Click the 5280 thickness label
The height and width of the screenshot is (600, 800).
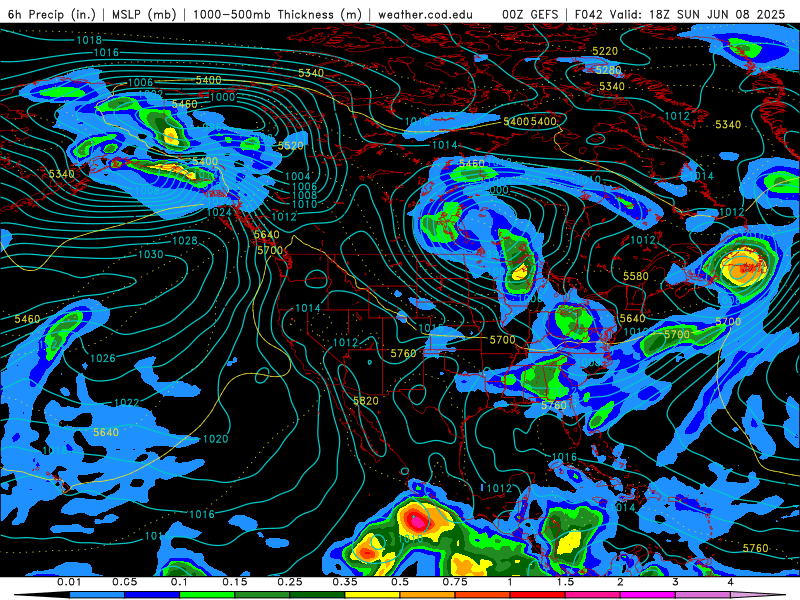[x=608, y=70]
